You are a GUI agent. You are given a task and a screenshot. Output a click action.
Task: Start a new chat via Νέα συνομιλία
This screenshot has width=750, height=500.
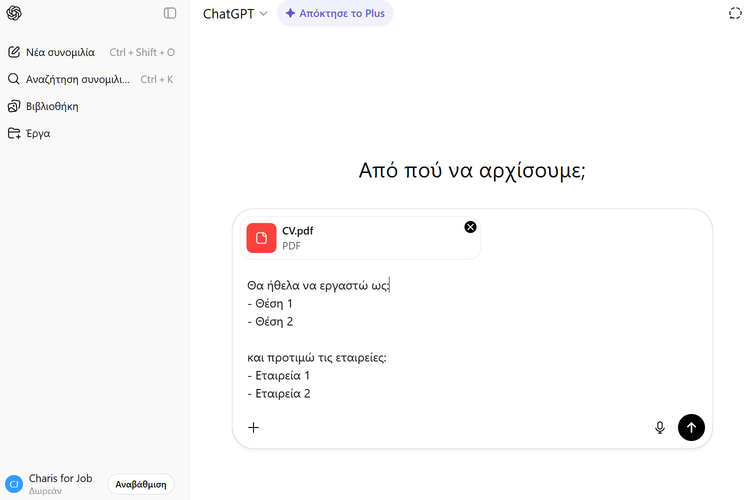tap(60, 52)
